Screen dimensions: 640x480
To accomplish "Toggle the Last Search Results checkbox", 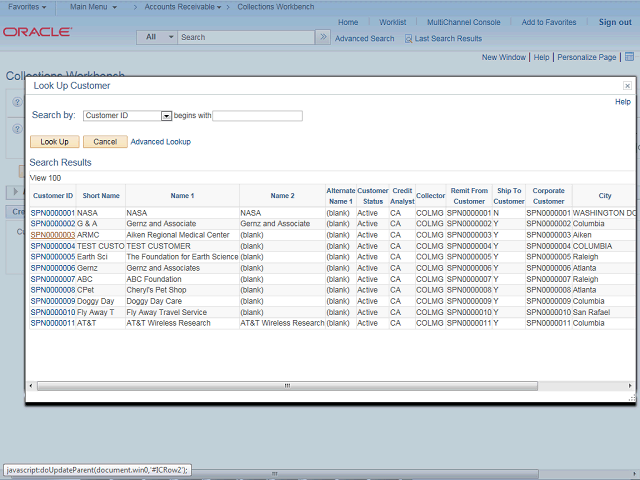I will [x=408, y=38].
